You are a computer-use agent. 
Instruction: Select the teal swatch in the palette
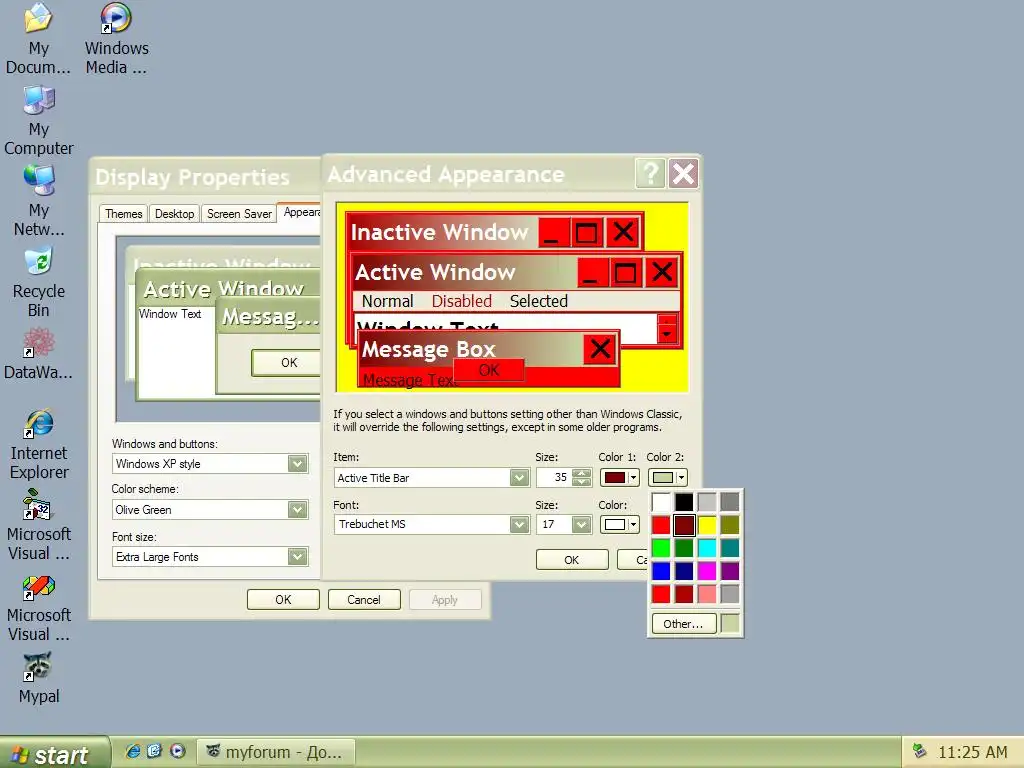pyautogui.click(x=729, y=548)
